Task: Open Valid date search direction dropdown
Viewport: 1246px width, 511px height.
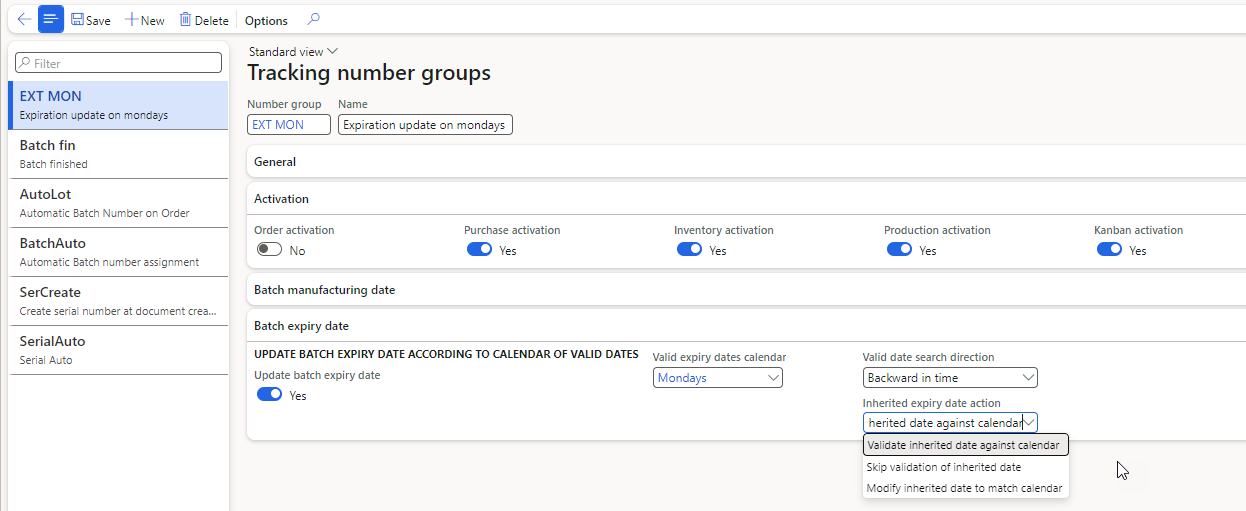Action: [x=1029, y=378]
